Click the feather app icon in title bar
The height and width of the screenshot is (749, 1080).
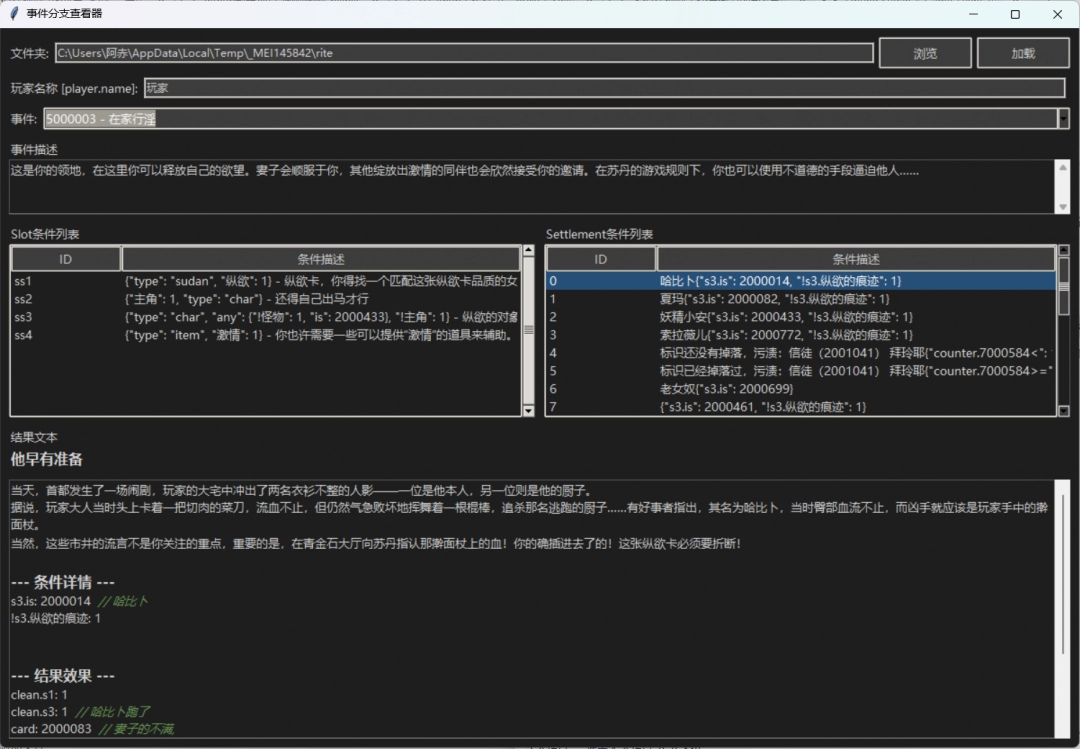[x=12, y=14]
